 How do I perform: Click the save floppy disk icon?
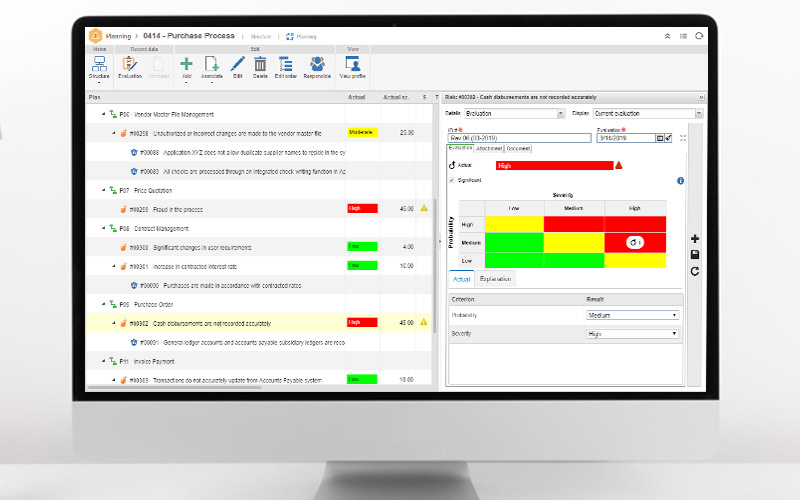coord(695,255)
